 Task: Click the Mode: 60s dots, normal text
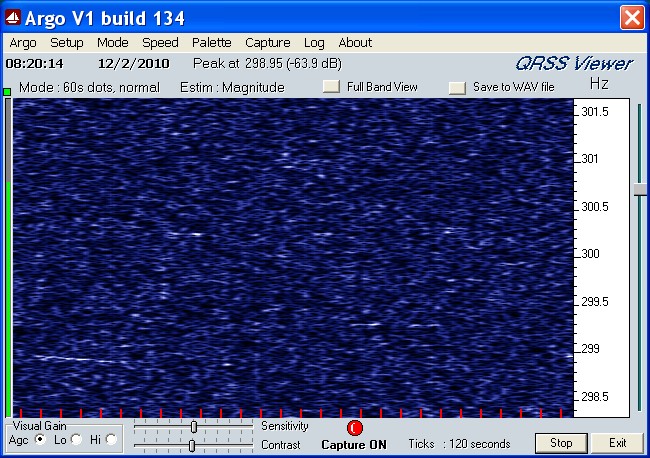click(89, 87)
